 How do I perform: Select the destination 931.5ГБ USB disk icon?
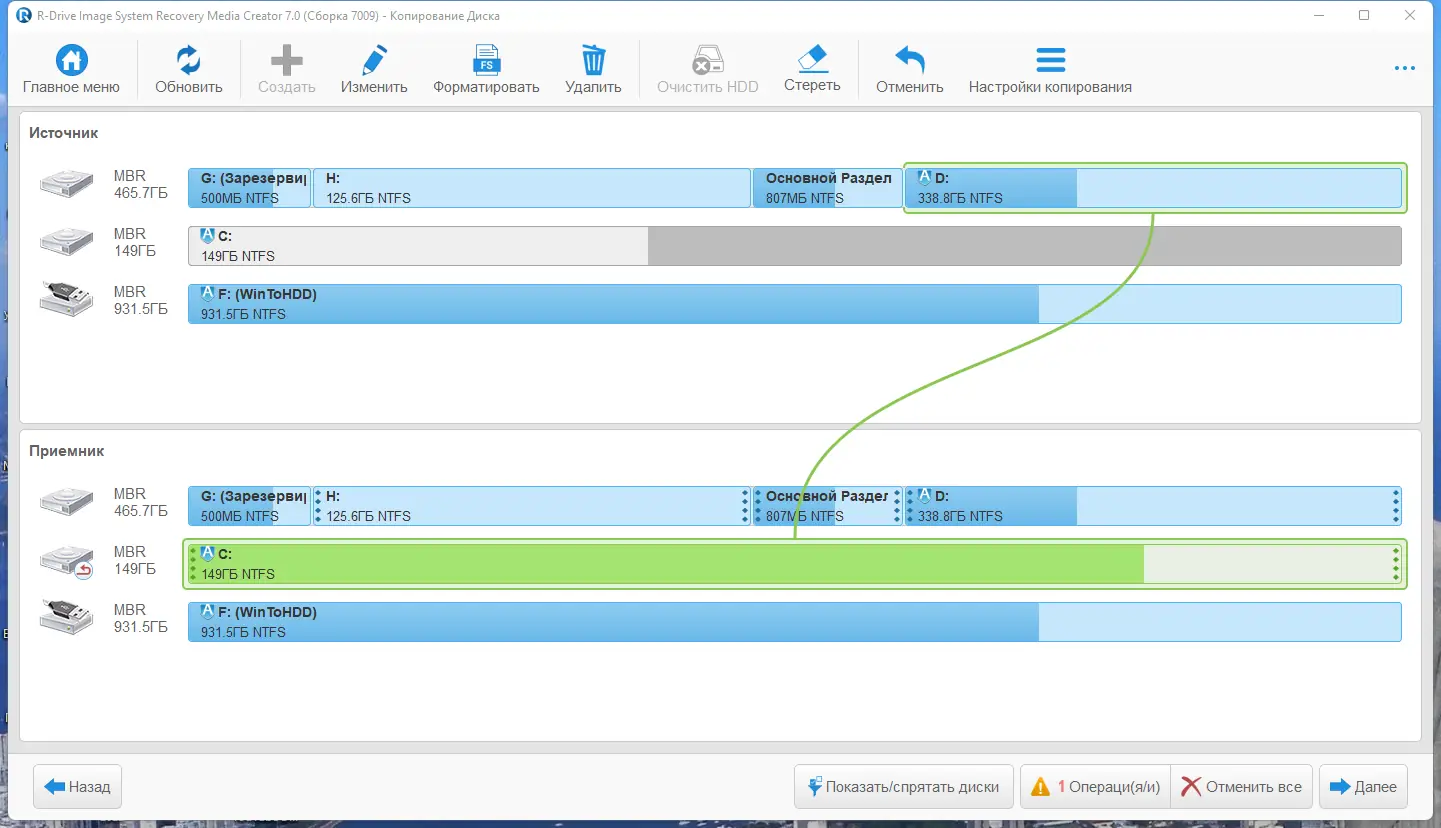tap(66, 618)
